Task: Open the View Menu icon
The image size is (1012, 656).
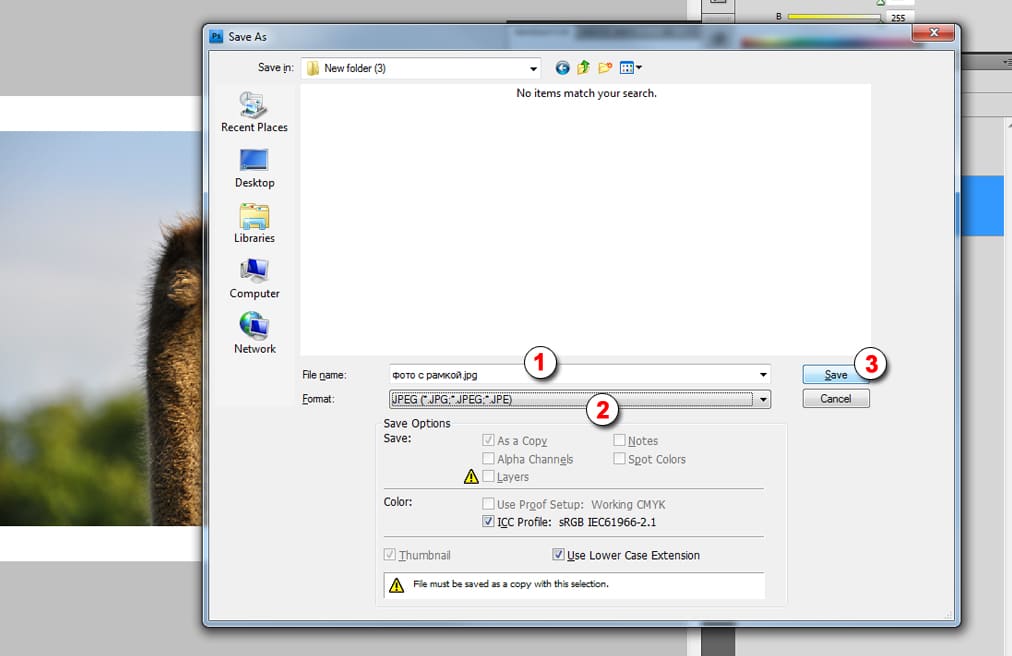Action: click(631, 68)
